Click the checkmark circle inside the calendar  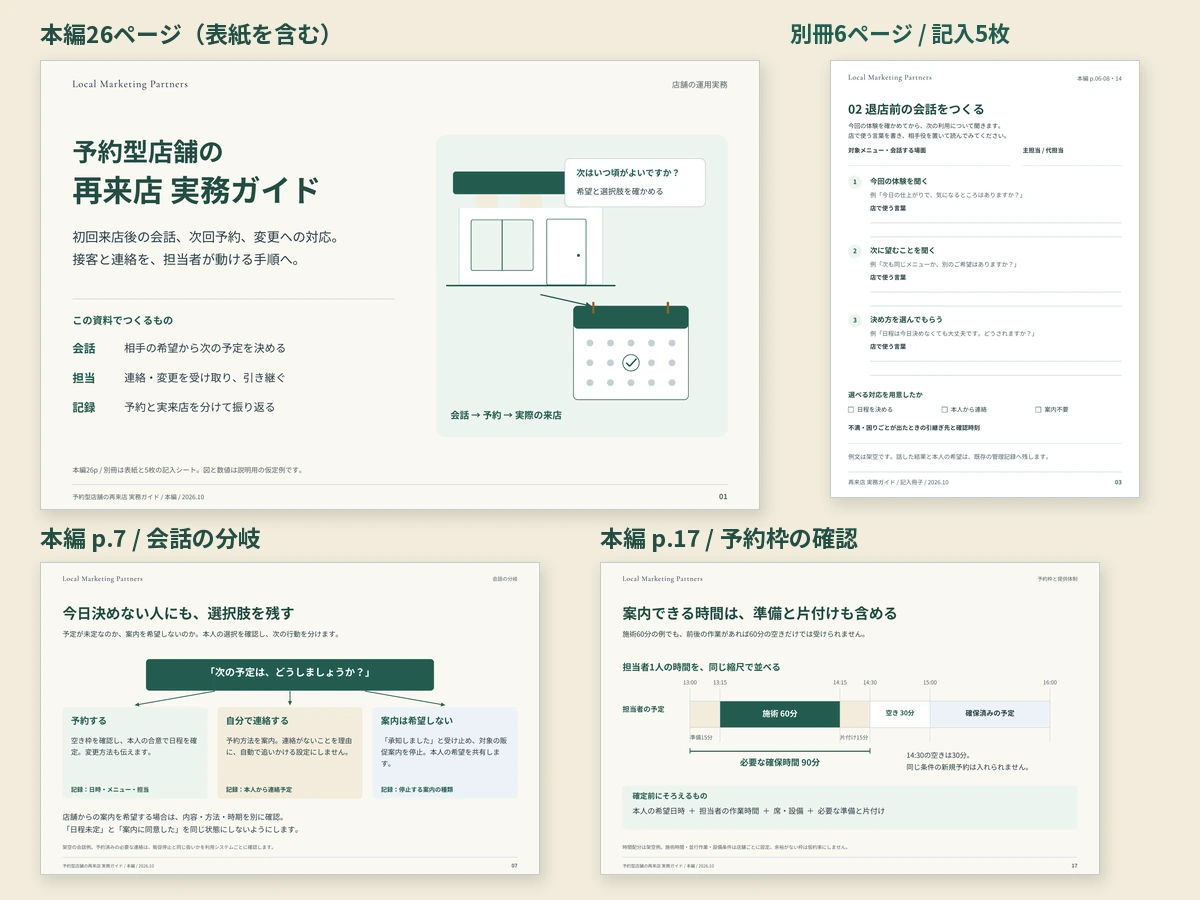tap(631, 363)
